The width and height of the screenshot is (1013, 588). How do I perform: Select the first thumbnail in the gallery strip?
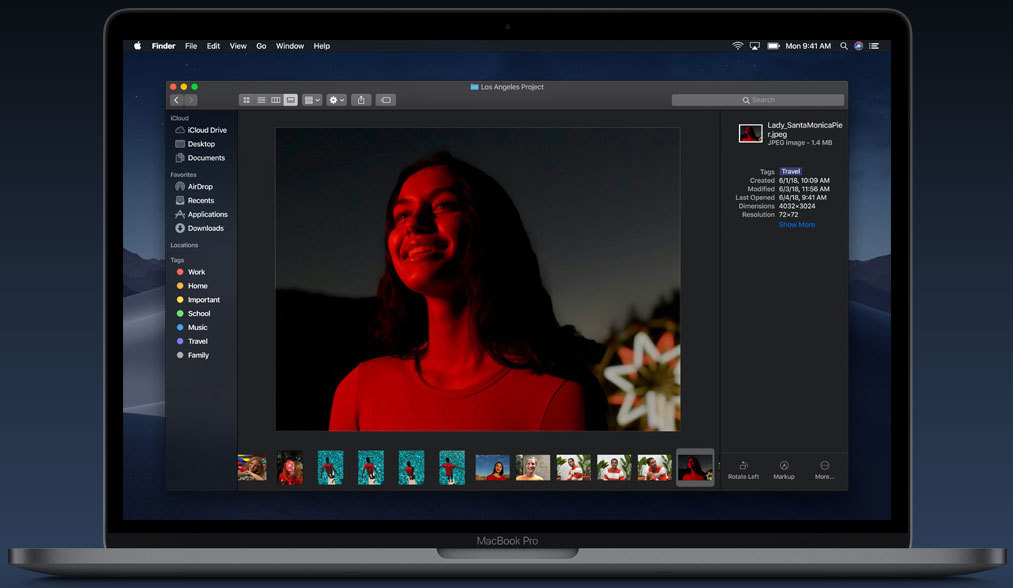[x=252, y=468]
